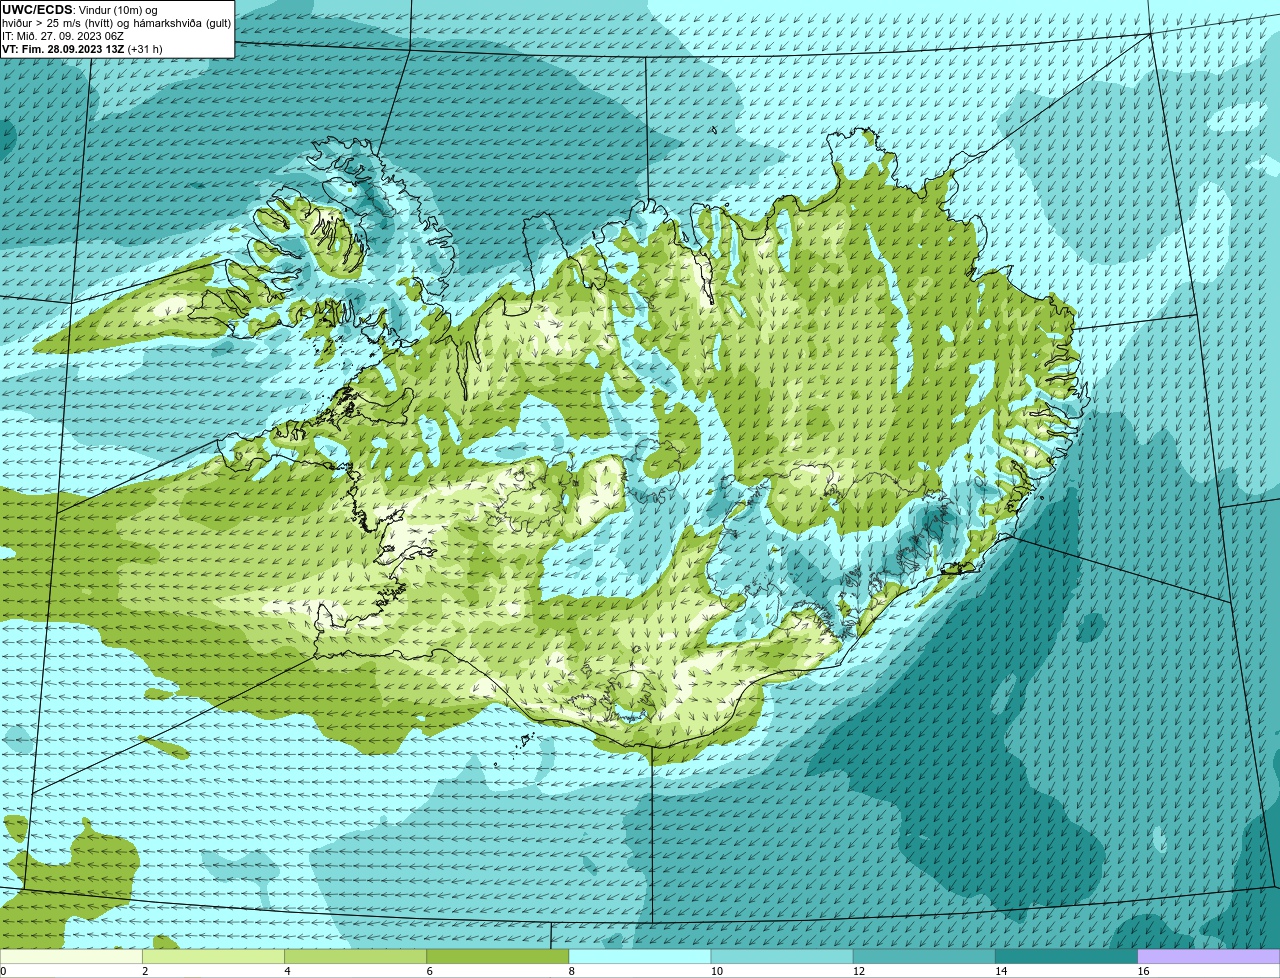Click the light teal 10–12 m/s legend swatch

coord(782,956)
